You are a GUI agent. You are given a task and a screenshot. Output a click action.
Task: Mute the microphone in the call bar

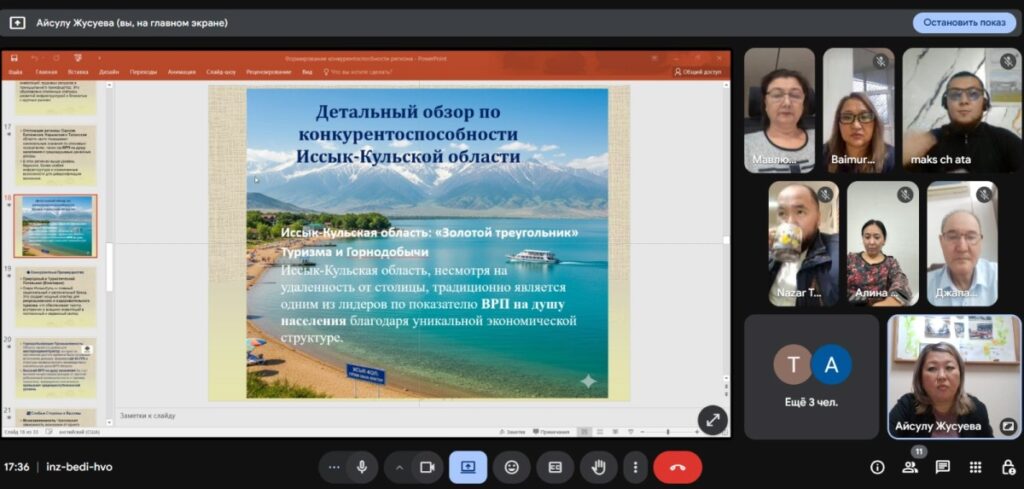(x=361, y=467)
